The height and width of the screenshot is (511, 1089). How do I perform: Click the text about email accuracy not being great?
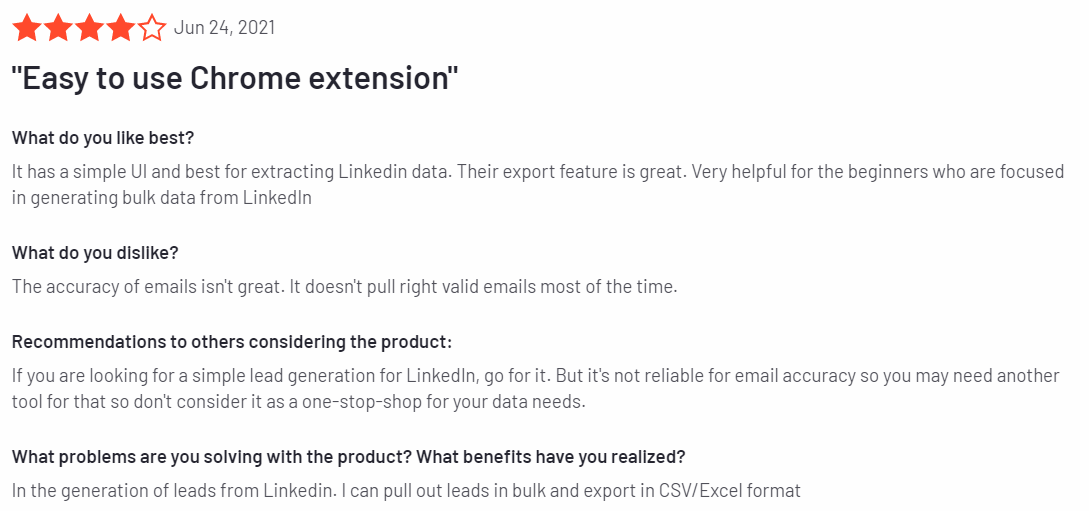[x=344, y=286]
